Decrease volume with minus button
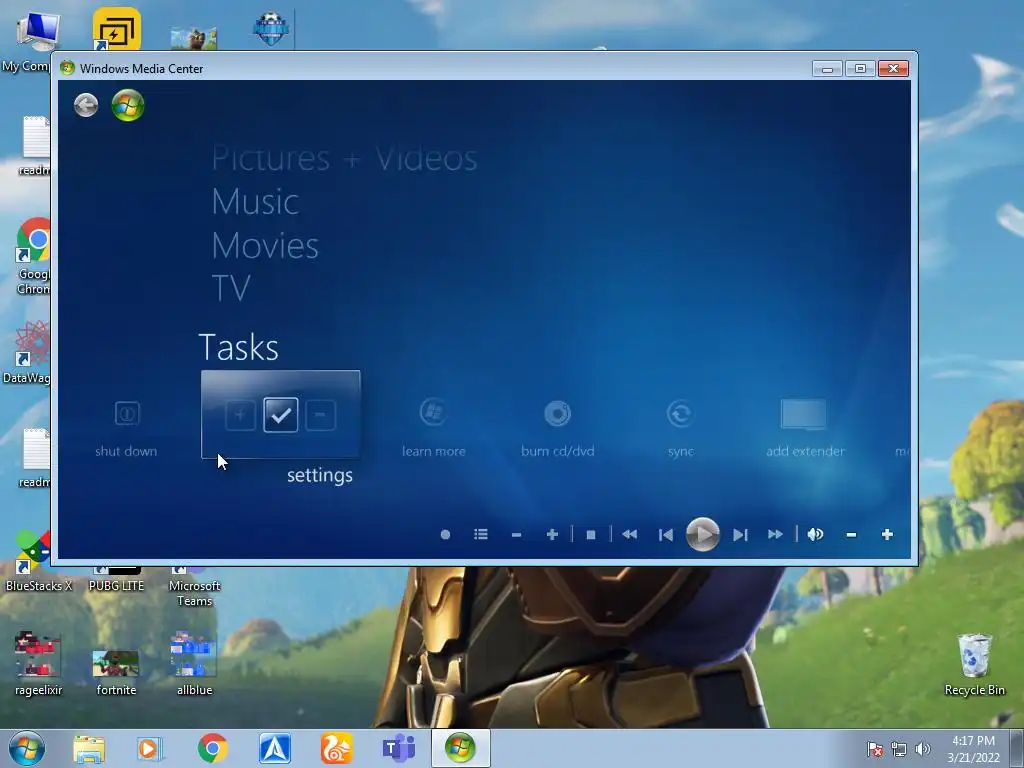 tap(851, 535)
